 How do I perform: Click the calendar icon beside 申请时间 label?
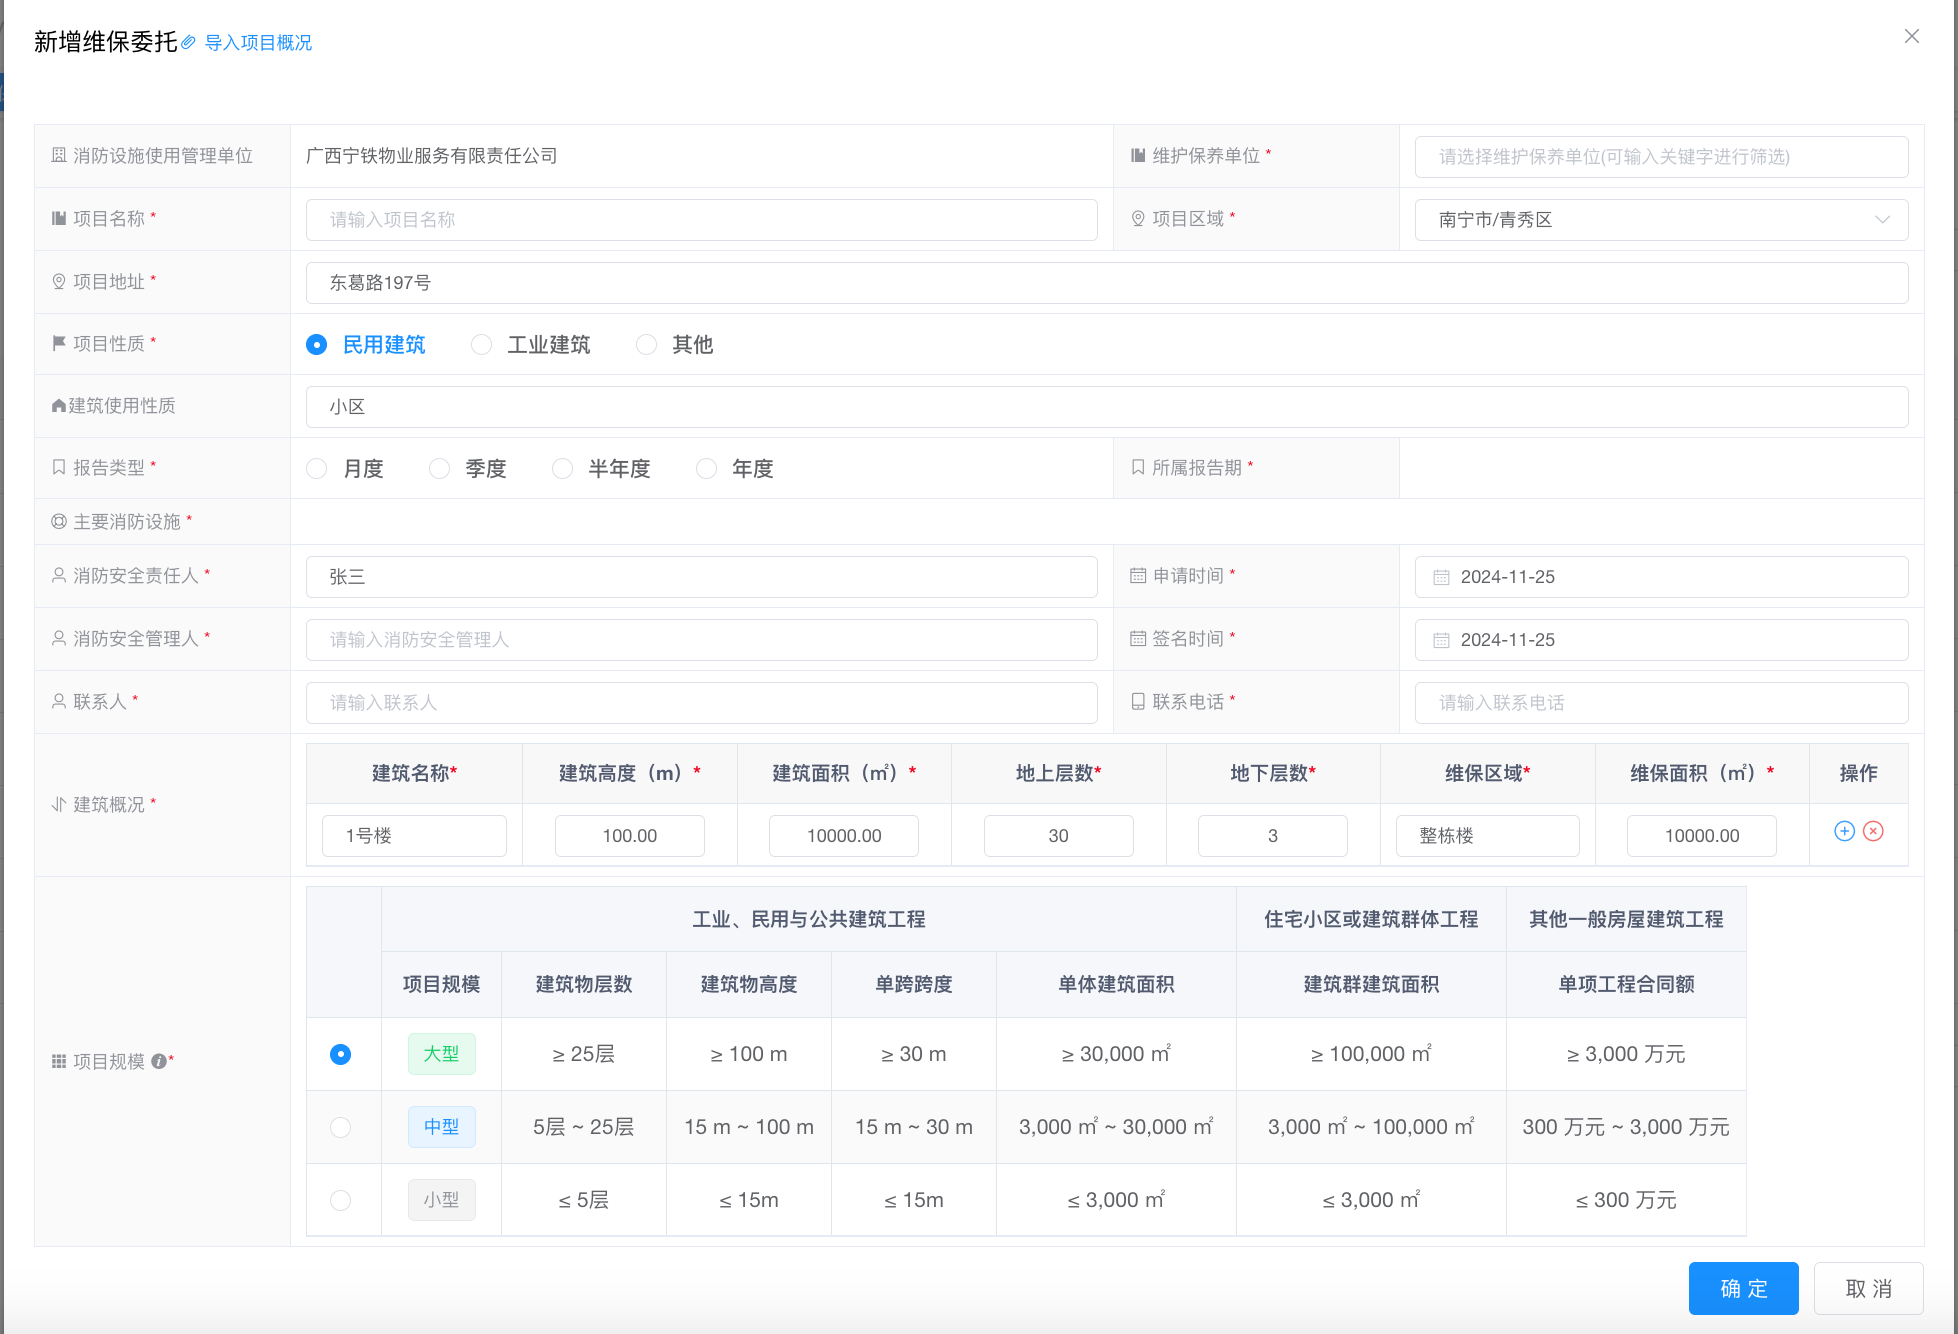pyautogui.click(x=1138, y=575)
